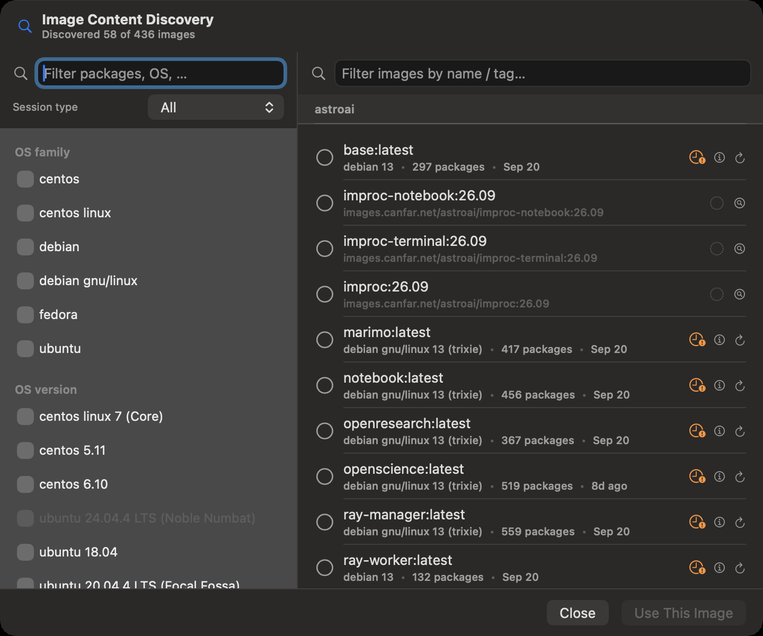Image resolution: width=763 pixels, height=636 pixels.
Task: Toggle the centos 5.11 version checkbox
Action: 25,450
